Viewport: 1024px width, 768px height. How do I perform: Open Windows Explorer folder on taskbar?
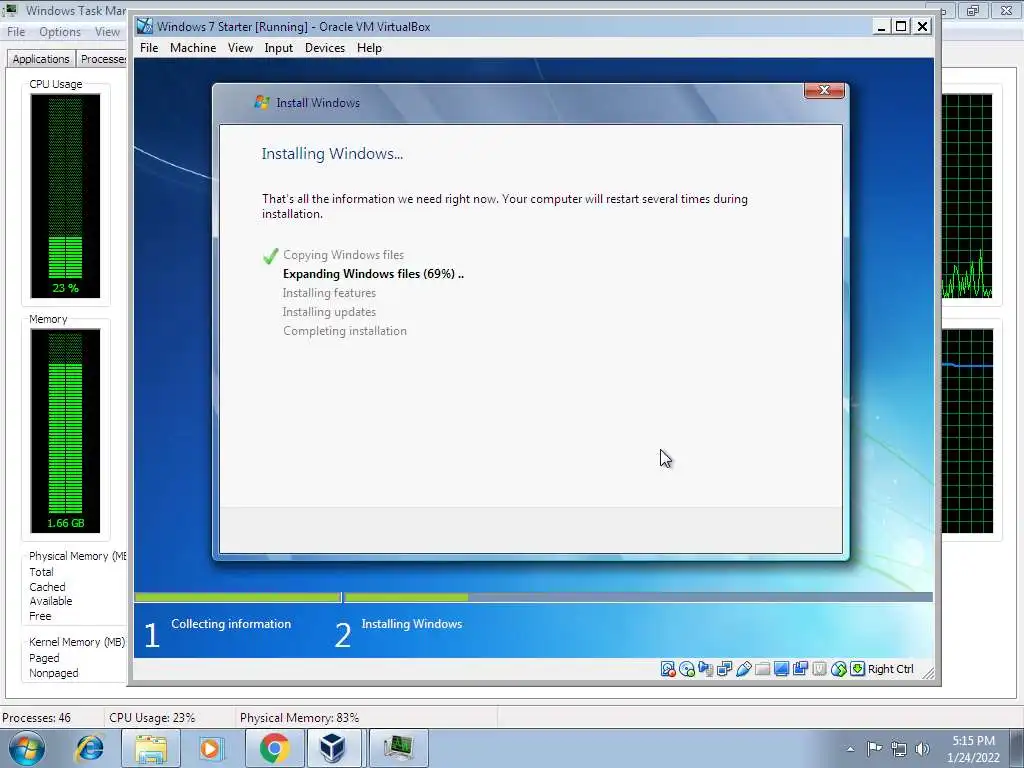[x=151, y=748]
